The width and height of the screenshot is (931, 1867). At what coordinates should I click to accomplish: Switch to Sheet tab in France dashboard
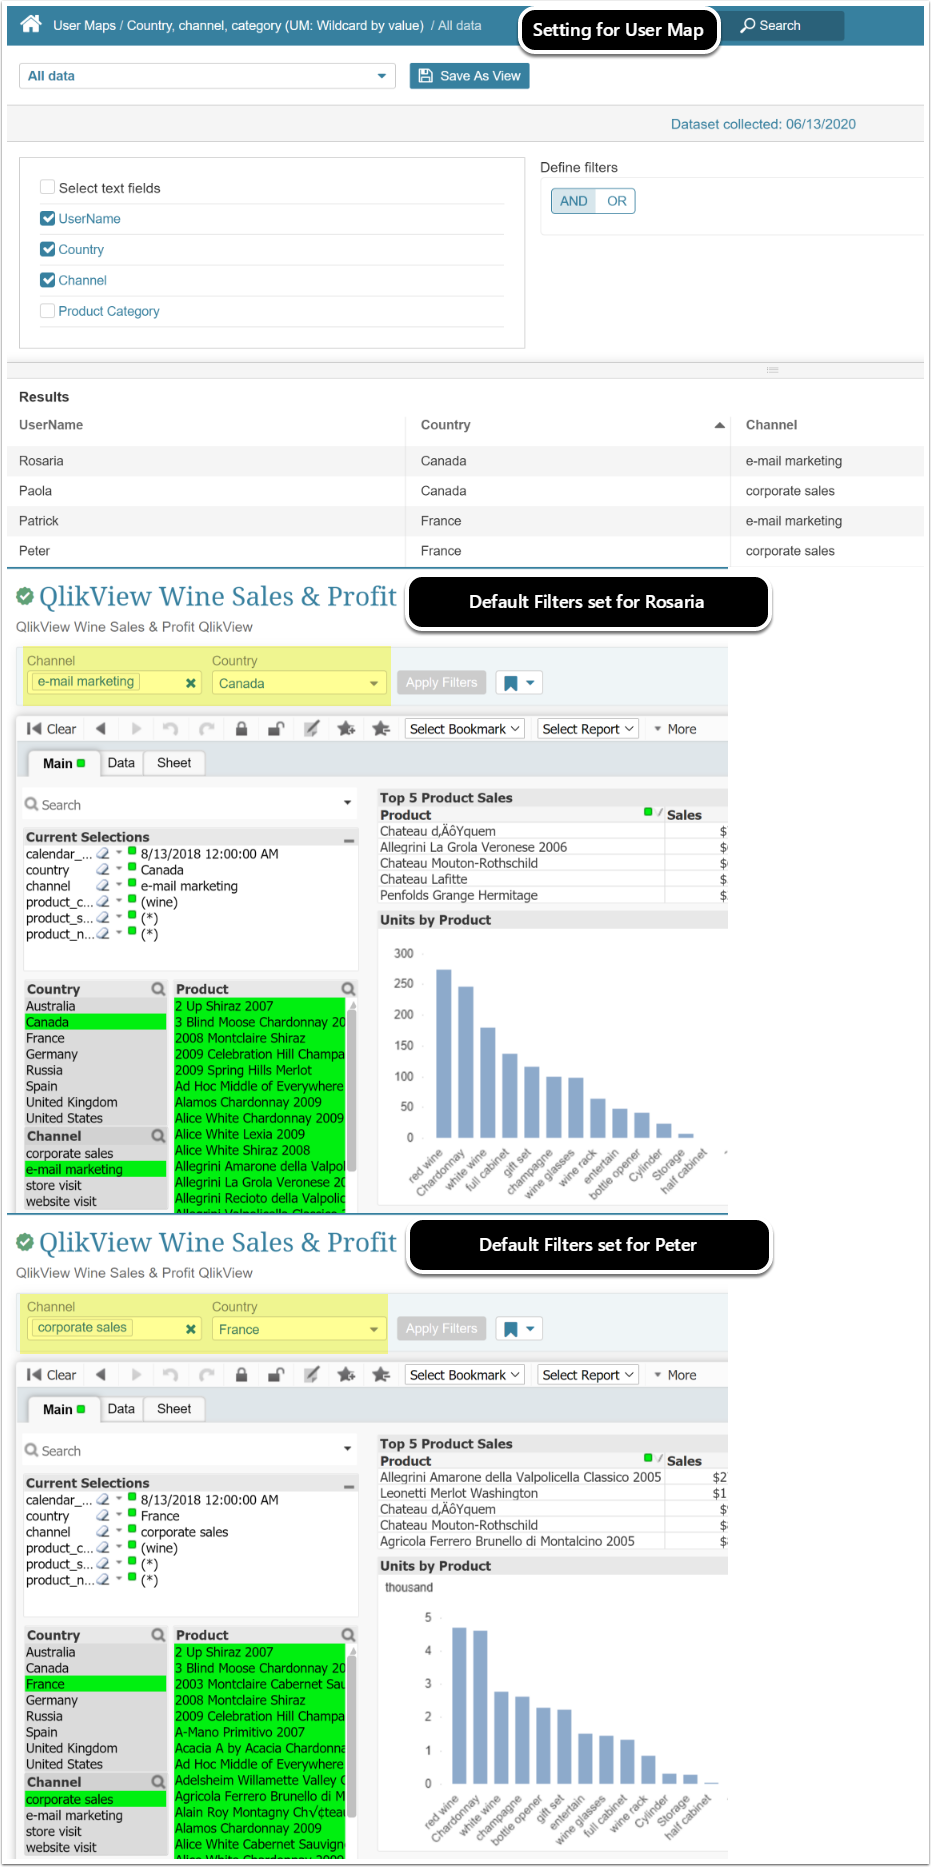point(174,1409)
